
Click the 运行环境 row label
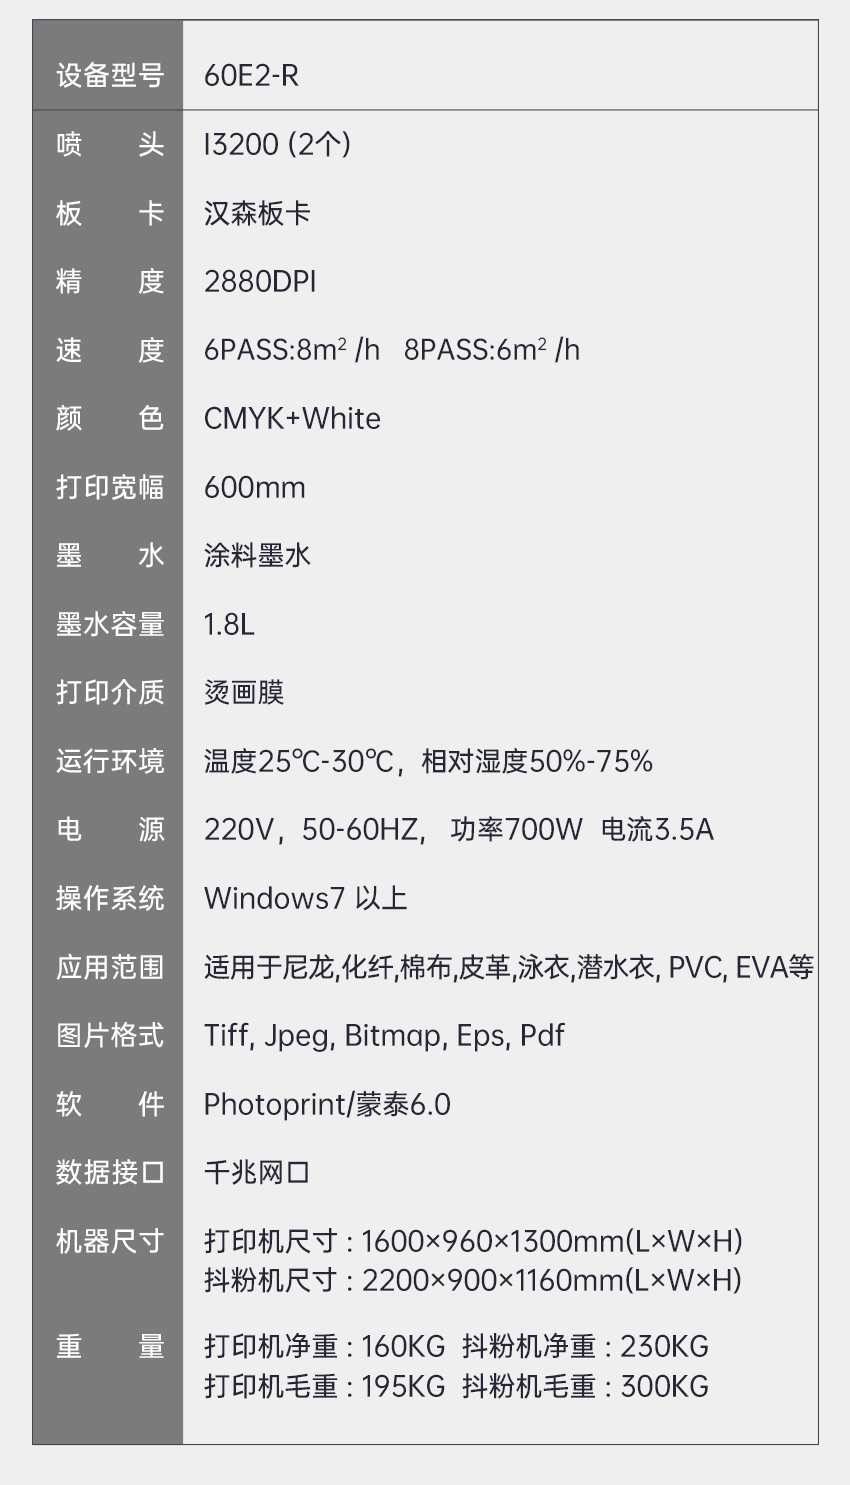[x=109, y=761]
